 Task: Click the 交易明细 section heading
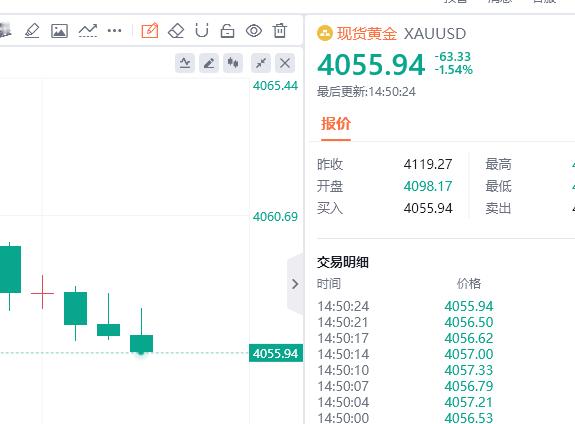click(x=343, y=262)
